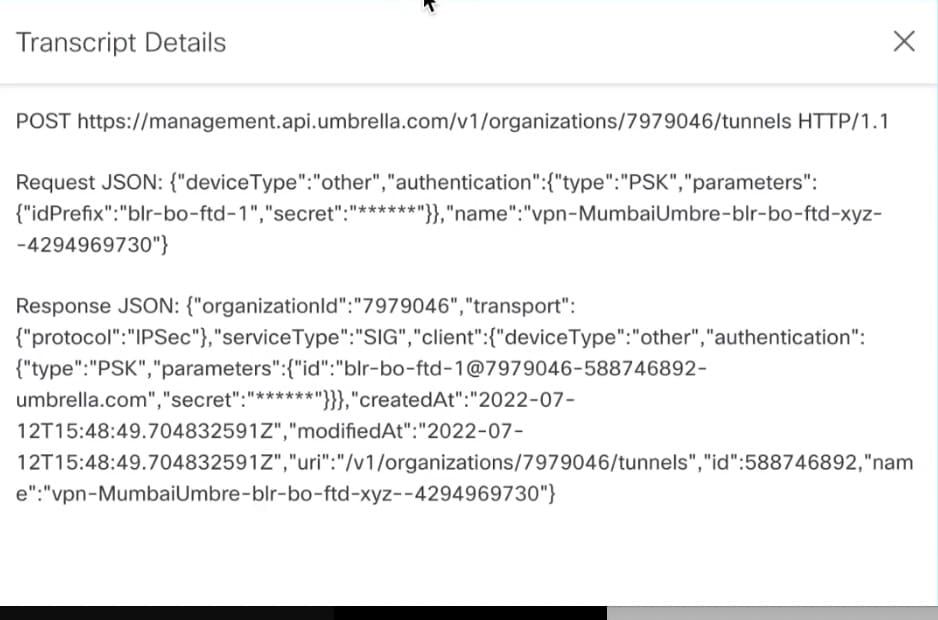Click the uri value /v1/organizations/7979046/tunnels
The image size is (938, 620).
tap(517, 463)
